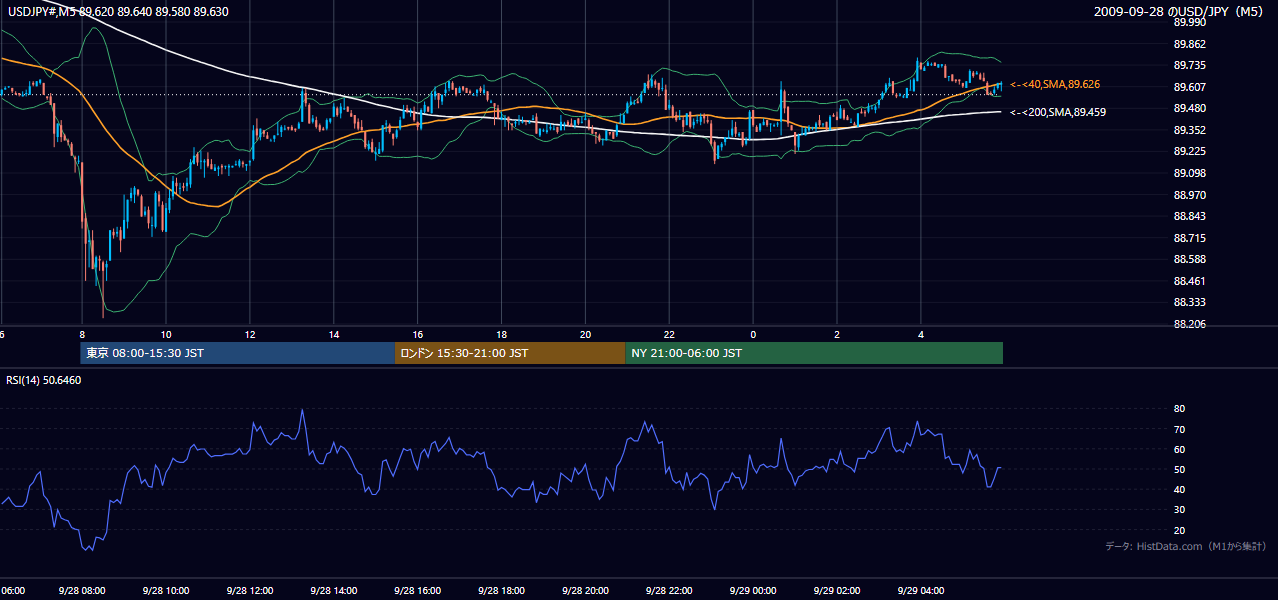The image size is (1278, 600).
Task: Click the 9/29 02:00 bottom time label
Action: click(838, 591)
